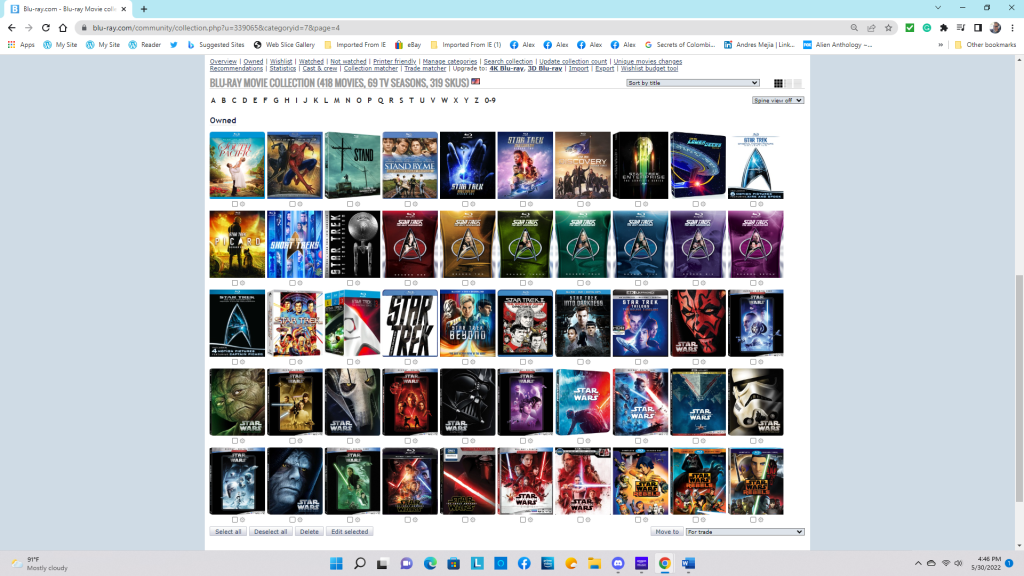Open the eBay bookmark
The image size is (1024, 576).
click(411, 45)
